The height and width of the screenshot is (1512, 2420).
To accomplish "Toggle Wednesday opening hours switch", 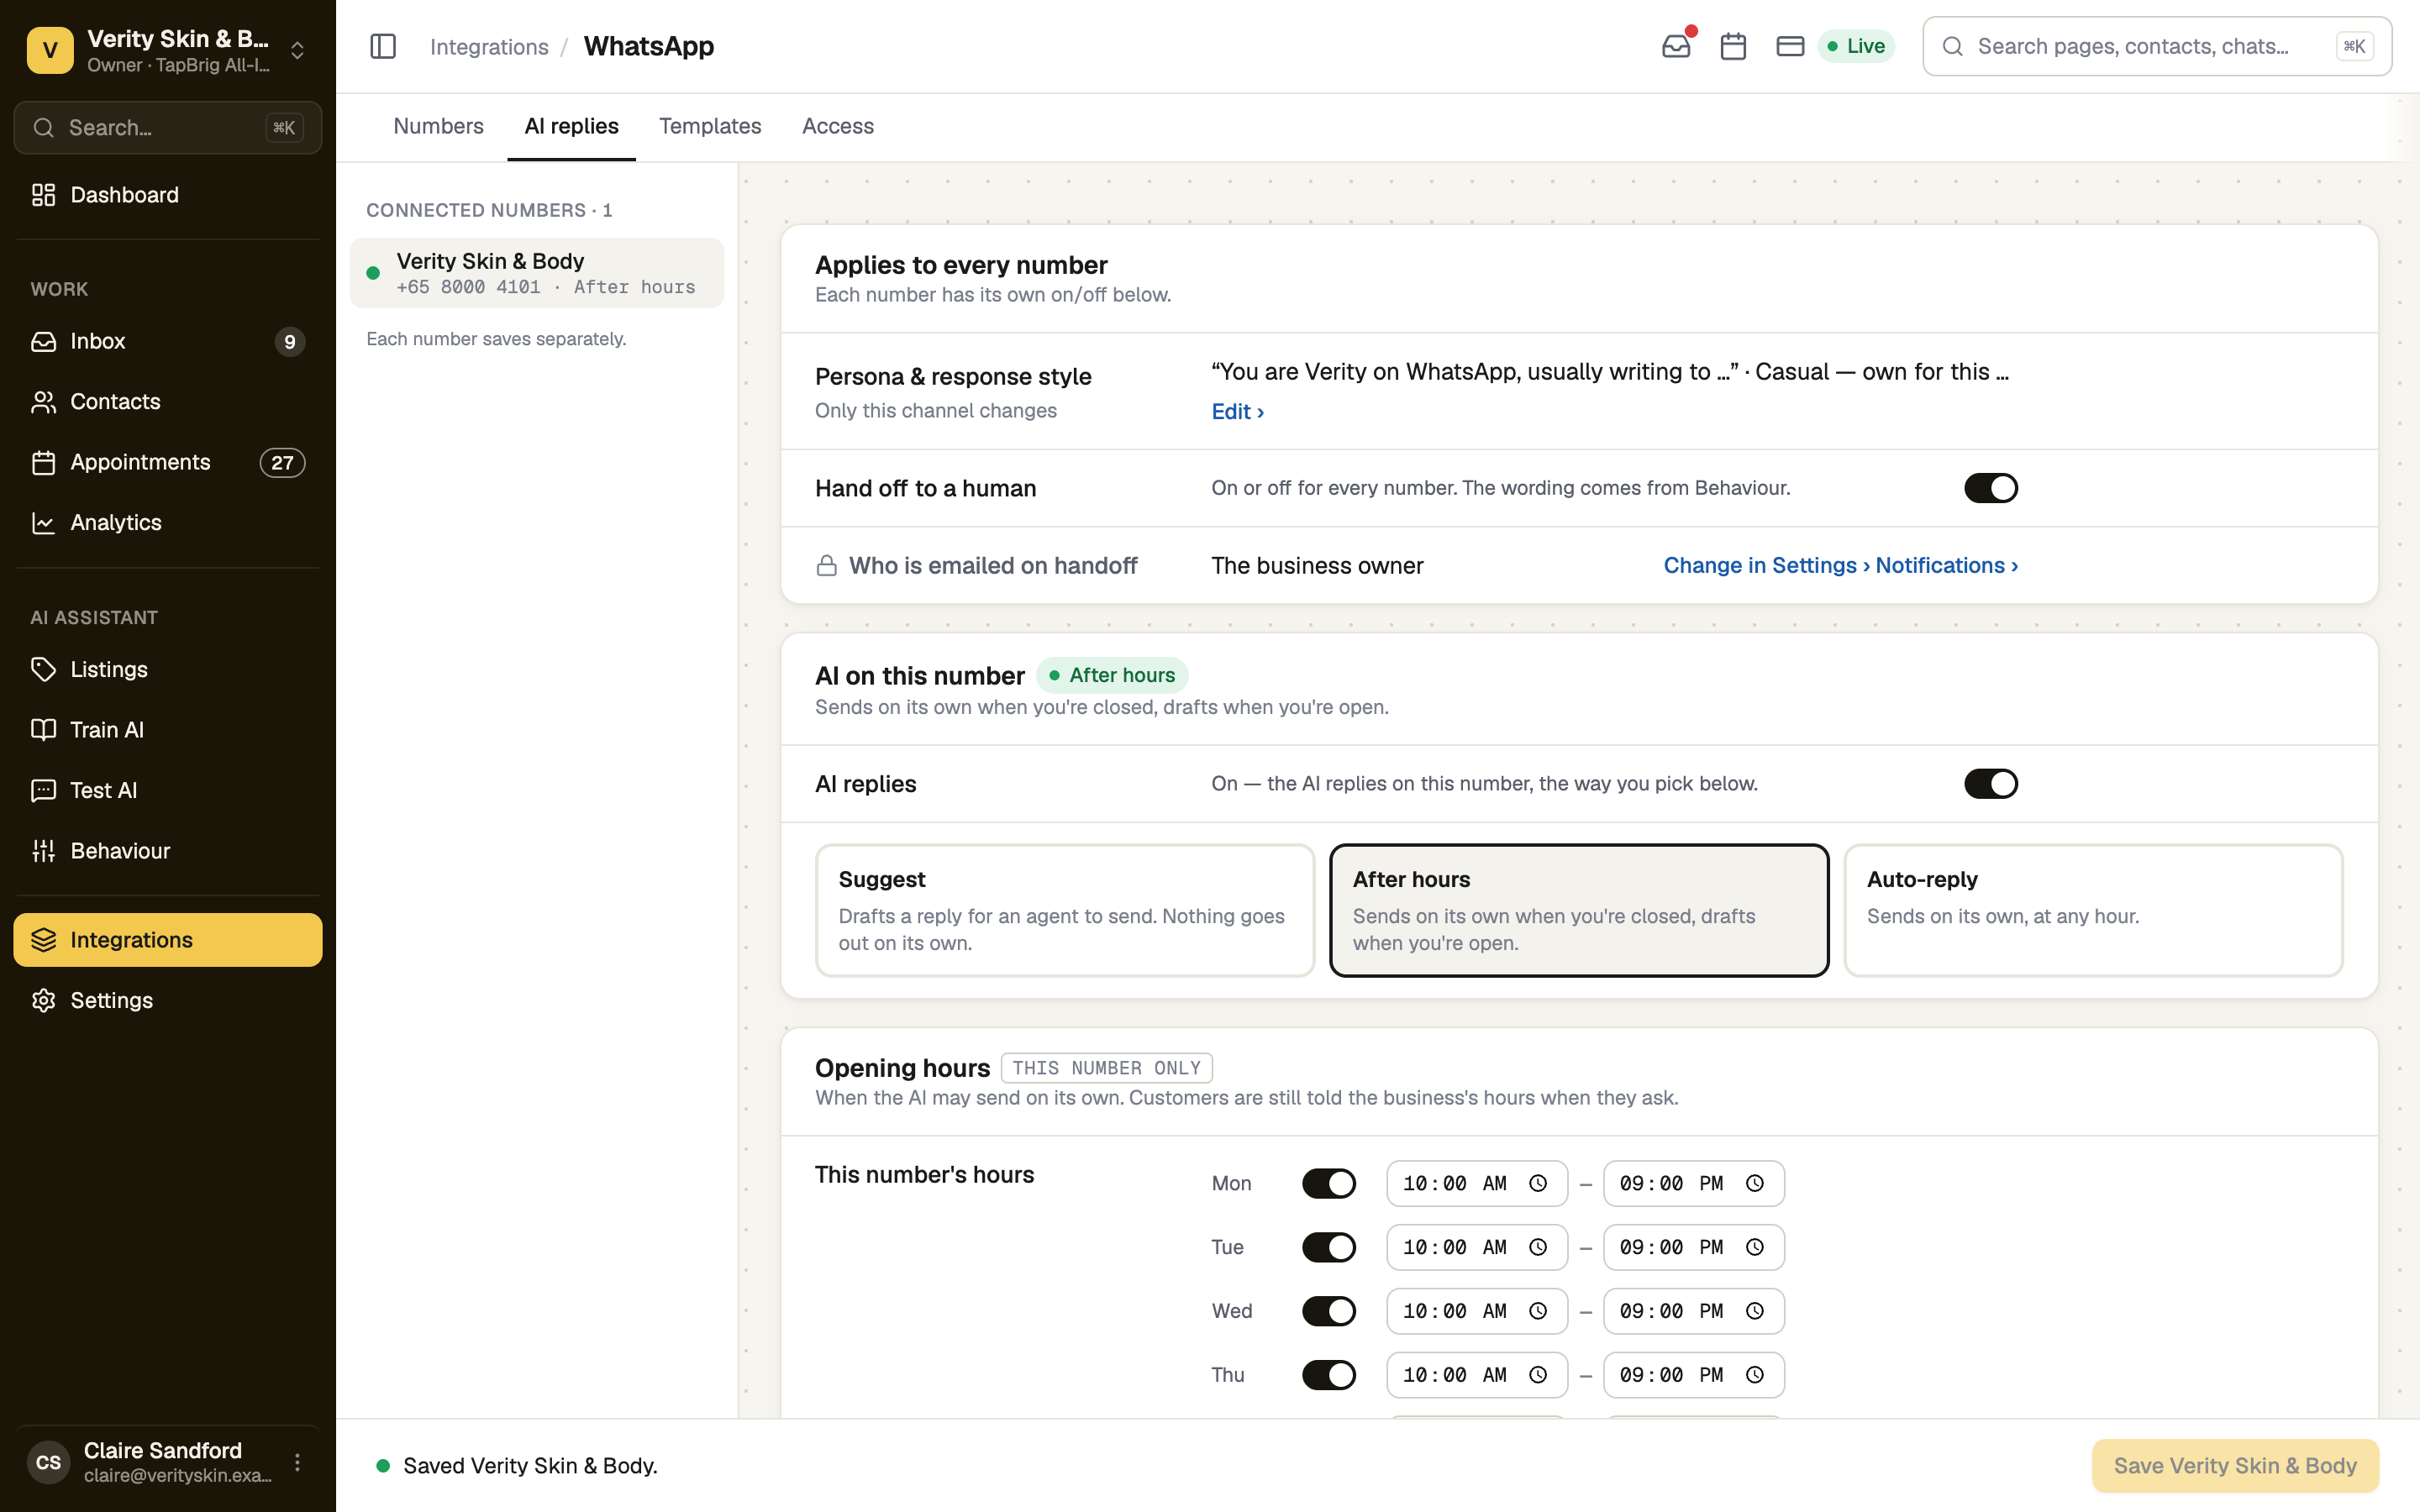I will tap(1329, 1311).
